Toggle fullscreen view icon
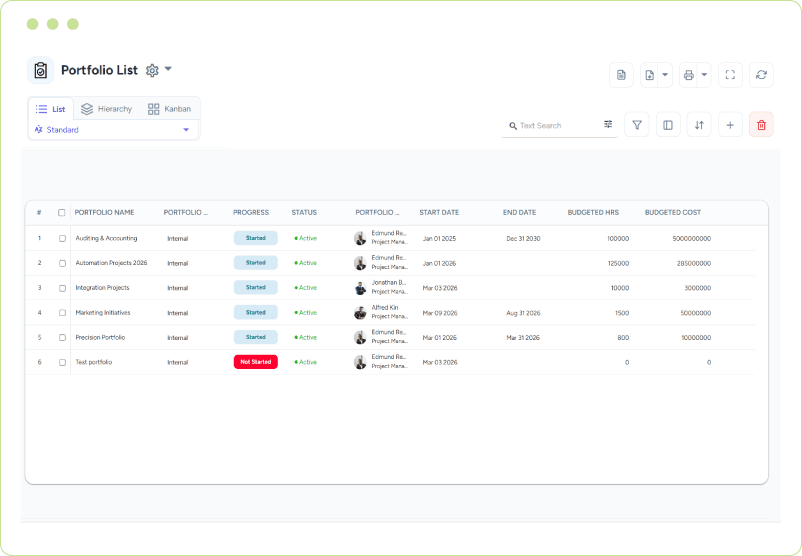Image resolution: width=802 pixels, height=556 pixels. click(730, 75)
